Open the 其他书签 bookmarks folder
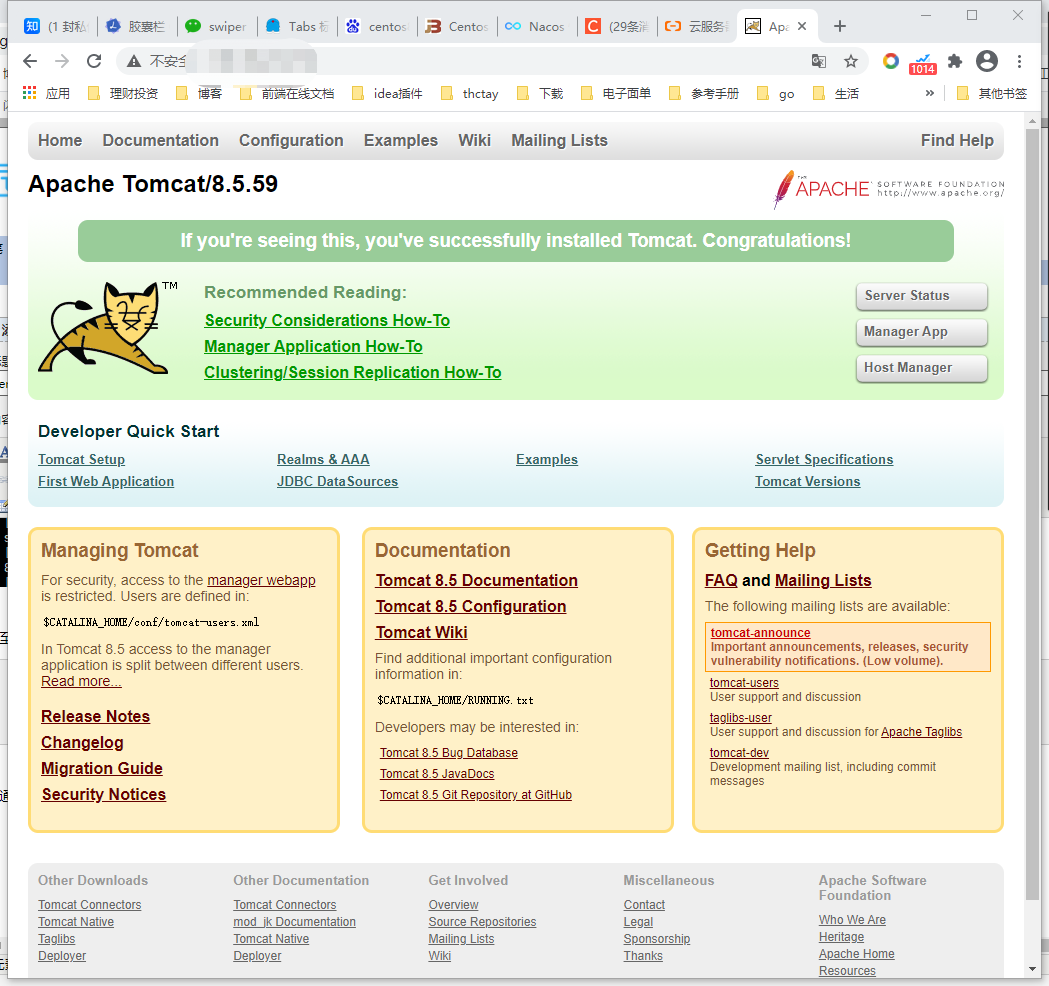The height and width of the screenshot is (986, 1049). click(x=992, y=93)
